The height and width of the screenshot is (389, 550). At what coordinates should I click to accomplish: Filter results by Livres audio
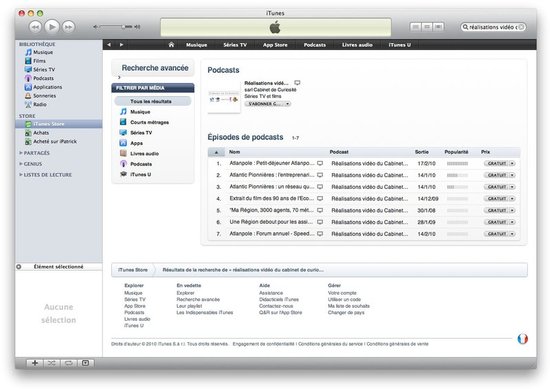pyautogui.click(x=144, y=154)
